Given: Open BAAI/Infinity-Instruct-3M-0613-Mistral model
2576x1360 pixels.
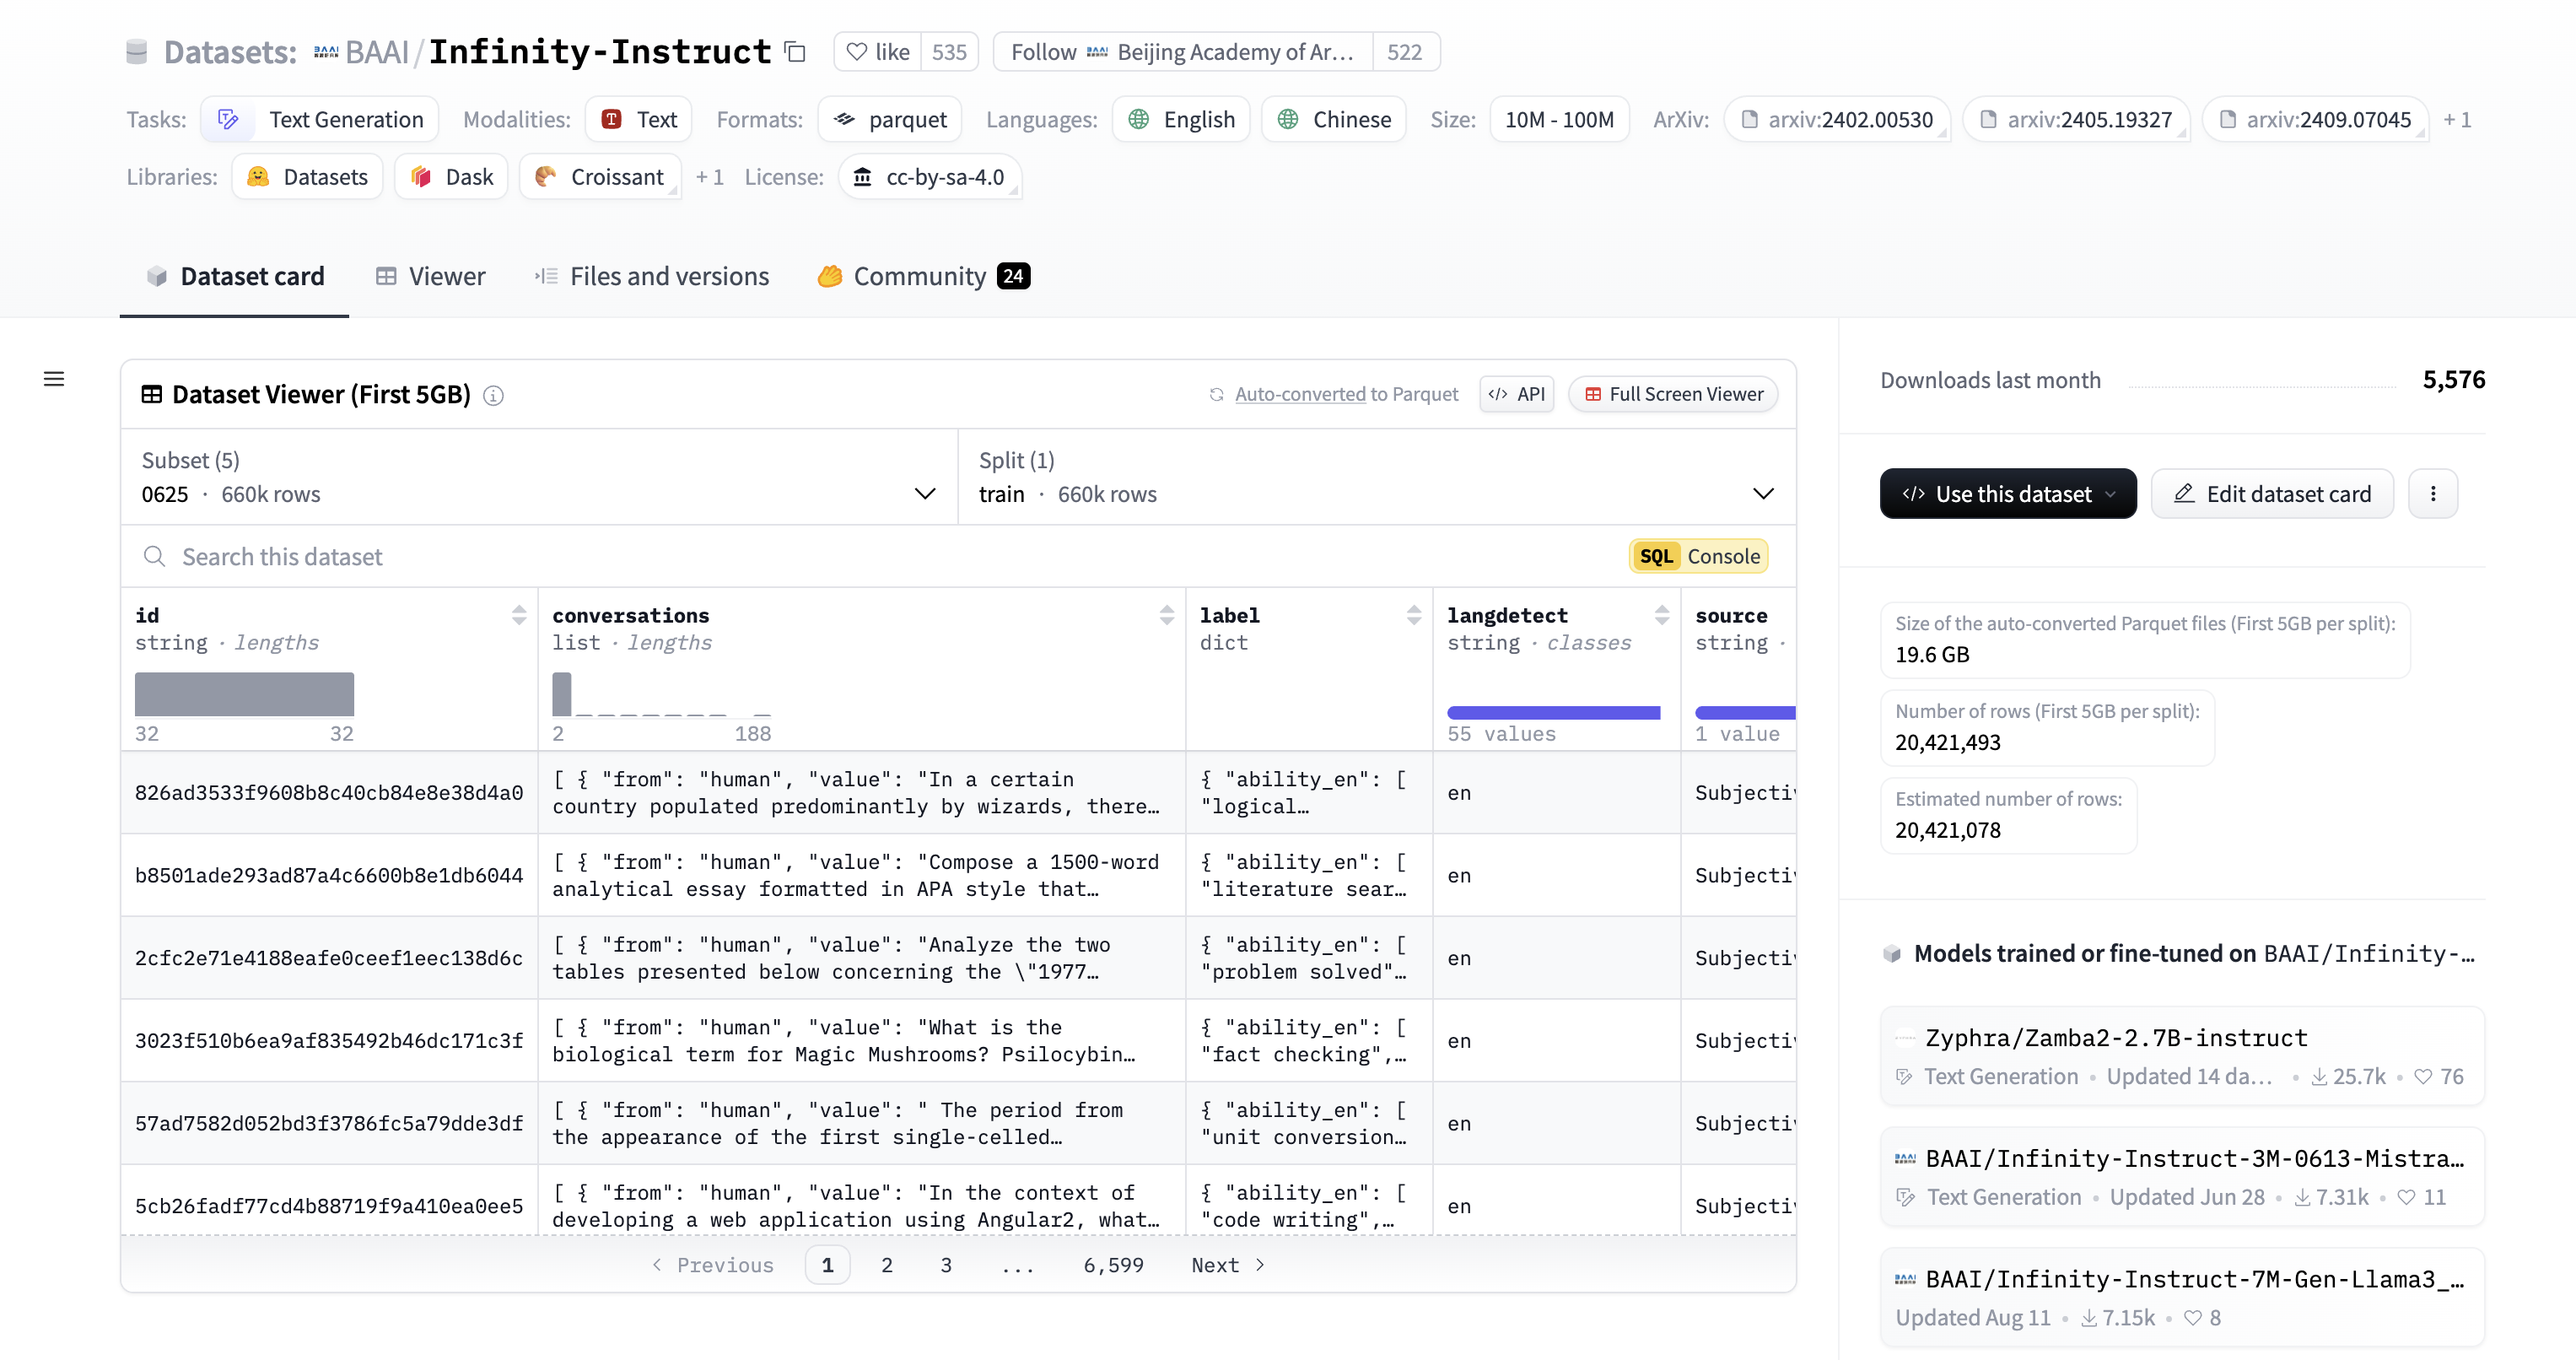Looking at the screenshot, I should point(2182,1177).
